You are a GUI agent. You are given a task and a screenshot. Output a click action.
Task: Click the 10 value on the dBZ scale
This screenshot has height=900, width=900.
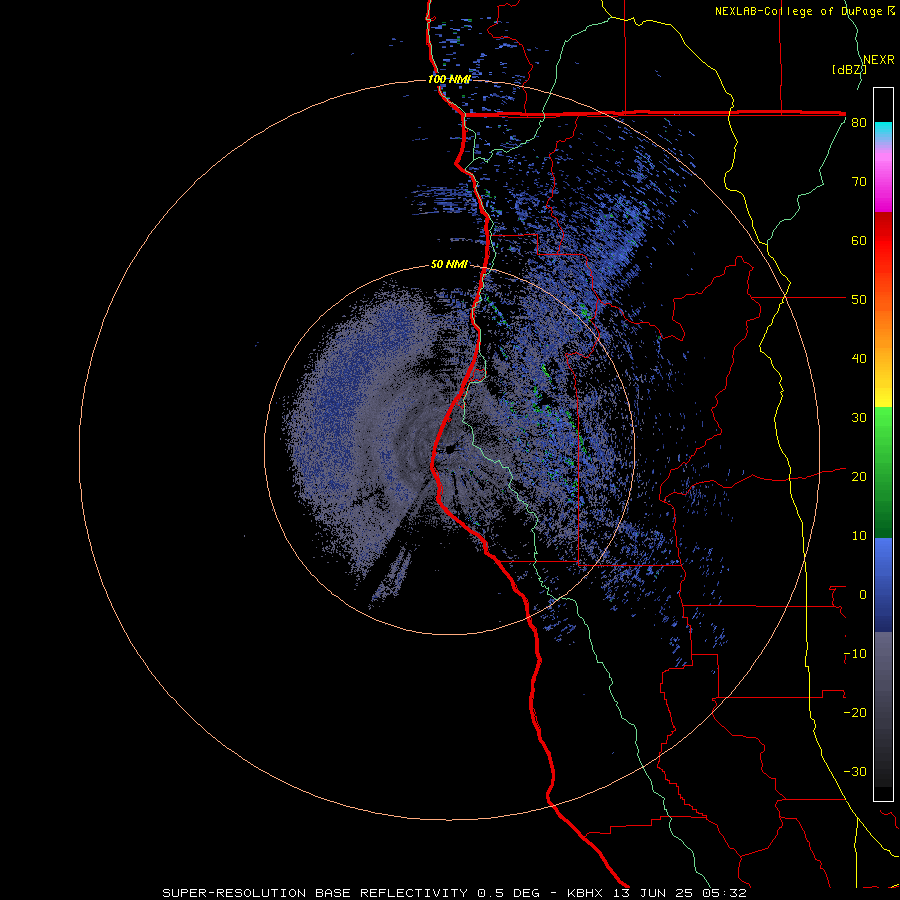coord(859,536)
